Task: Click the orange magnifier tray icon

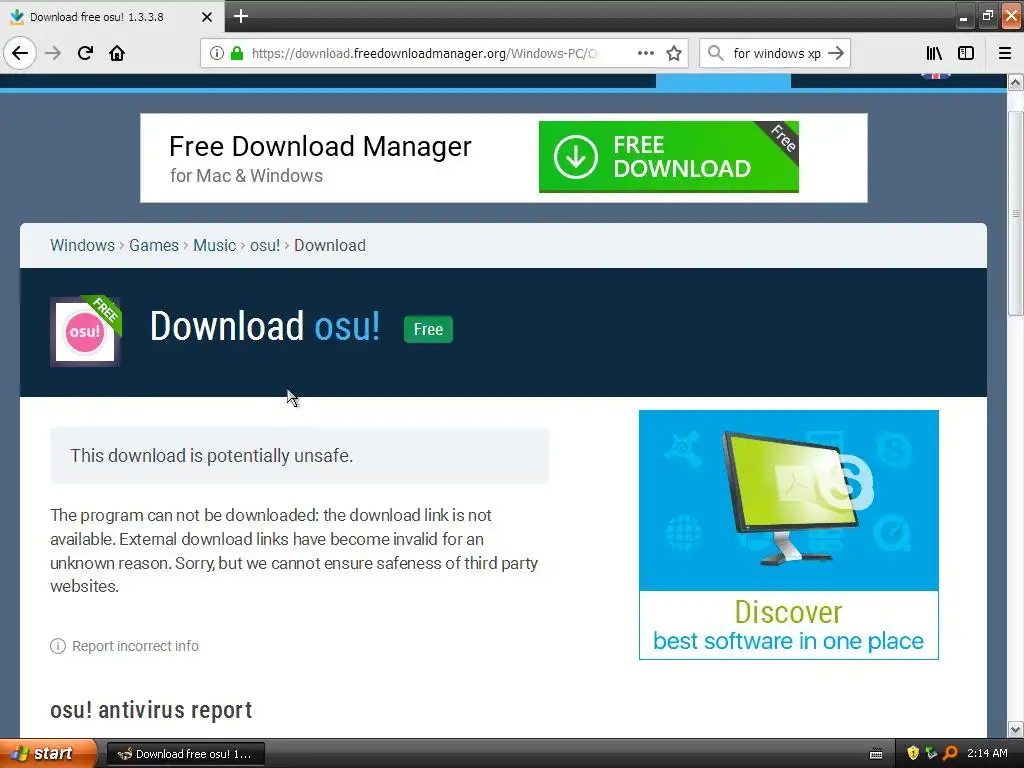Action: pos(950,754)
